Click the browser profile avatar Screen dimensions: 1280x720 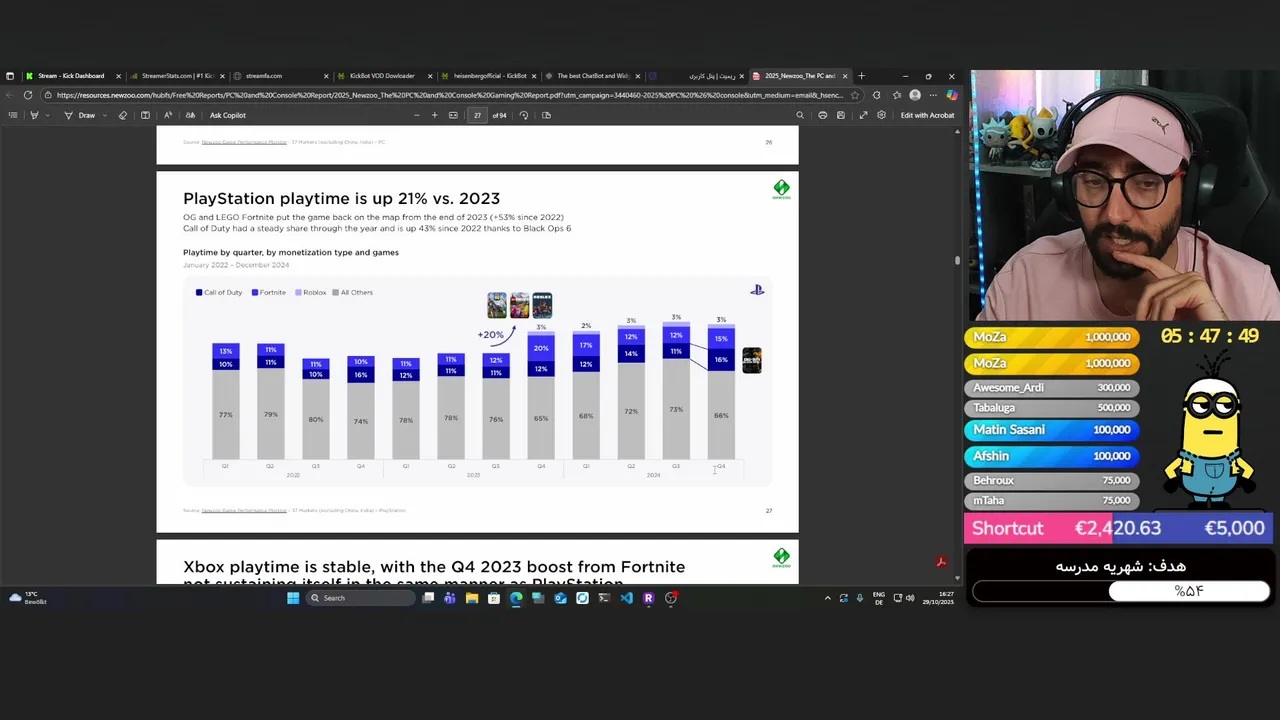915,95
